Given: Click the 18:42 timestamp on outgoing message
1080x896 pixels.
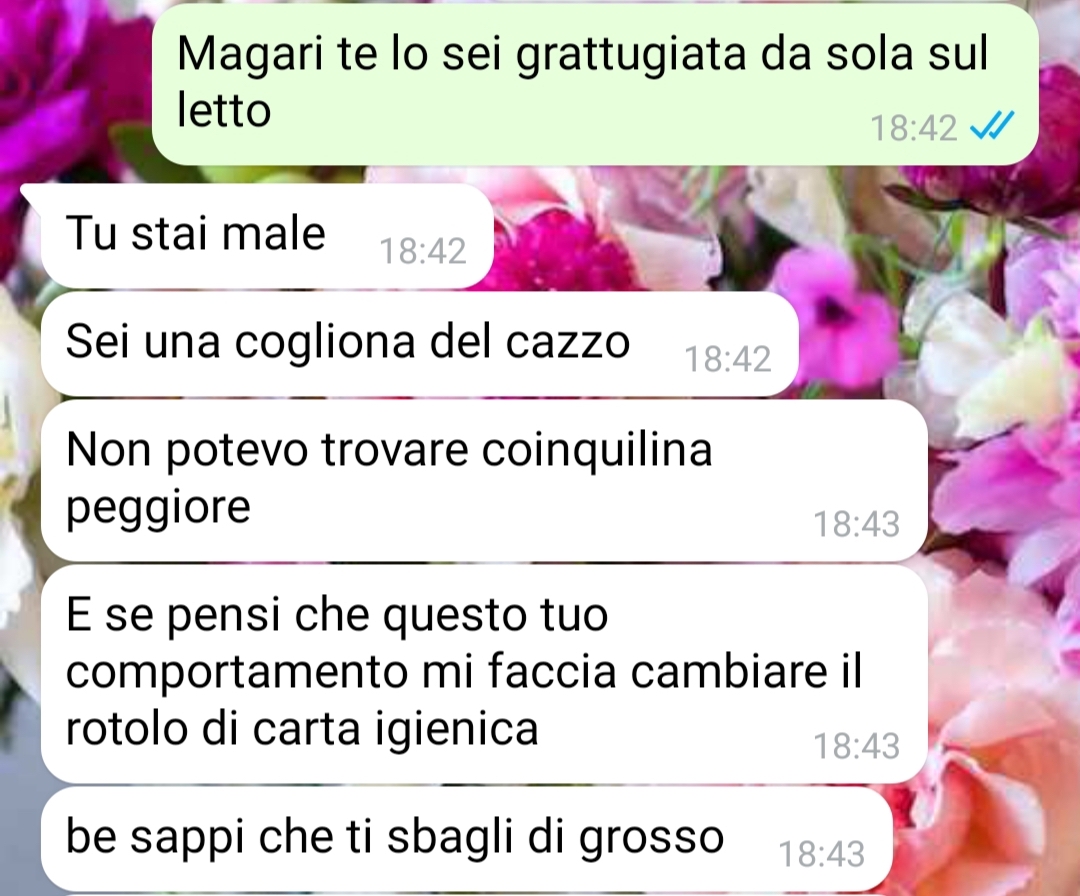Looking at the screenshot, I should click(x=913, y=128).
